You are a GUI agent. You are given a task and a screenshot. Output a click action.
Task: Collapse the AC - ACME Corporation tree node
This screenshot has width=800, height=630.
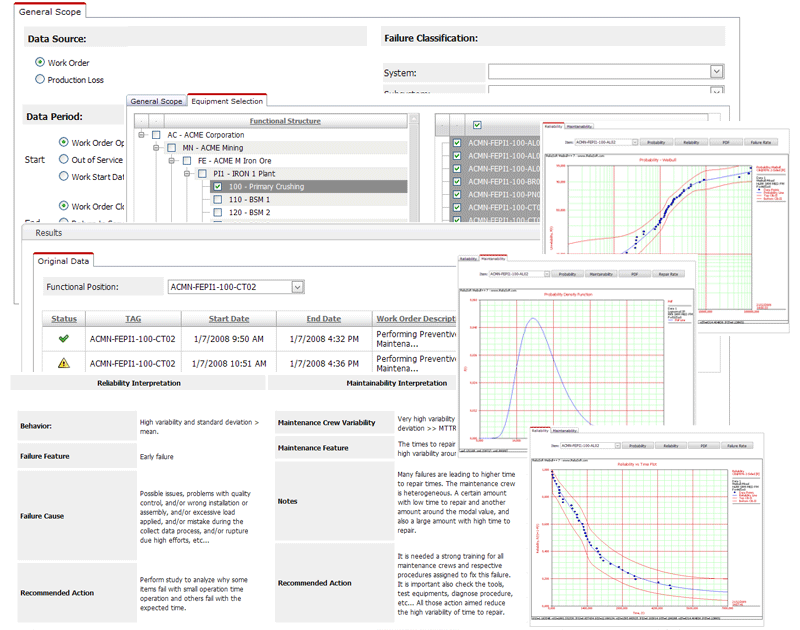click(142, 135)
